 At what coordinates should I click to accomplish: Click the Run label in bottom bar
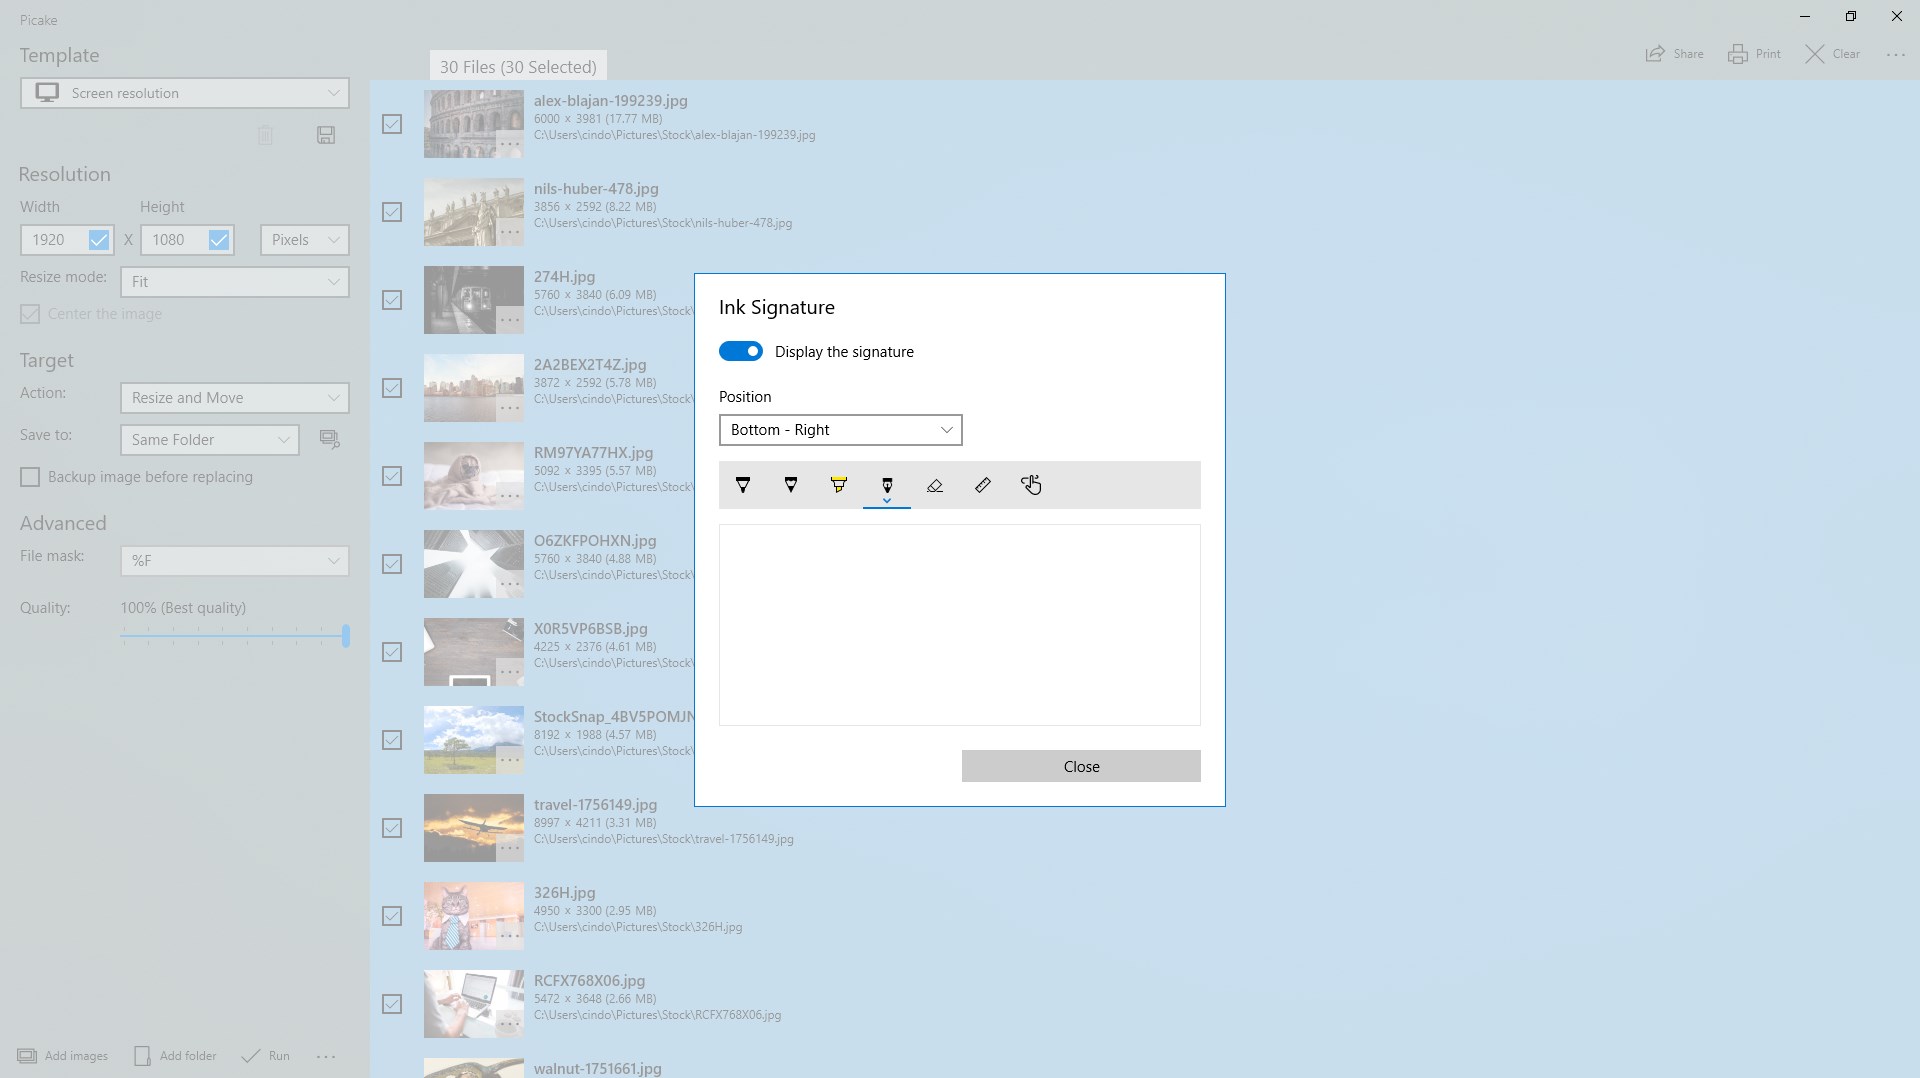point(279,1056)
